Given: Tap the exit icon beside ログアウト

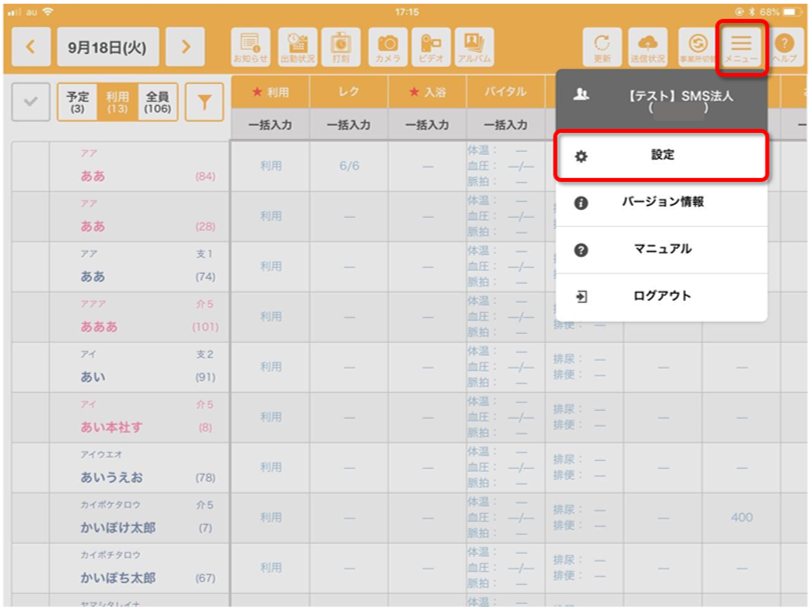Looking at the screenshot, I should pyautogui.click(x=581, y=297).
